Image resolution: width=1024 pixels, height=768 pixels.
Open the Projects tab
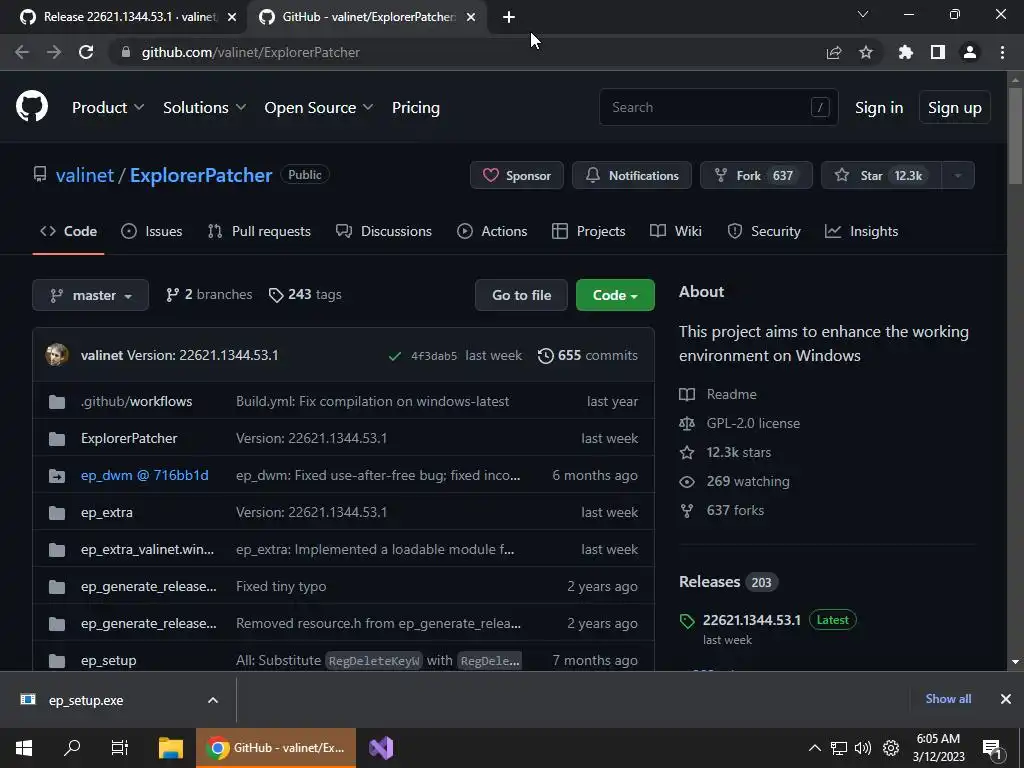(x=588, y=231)
